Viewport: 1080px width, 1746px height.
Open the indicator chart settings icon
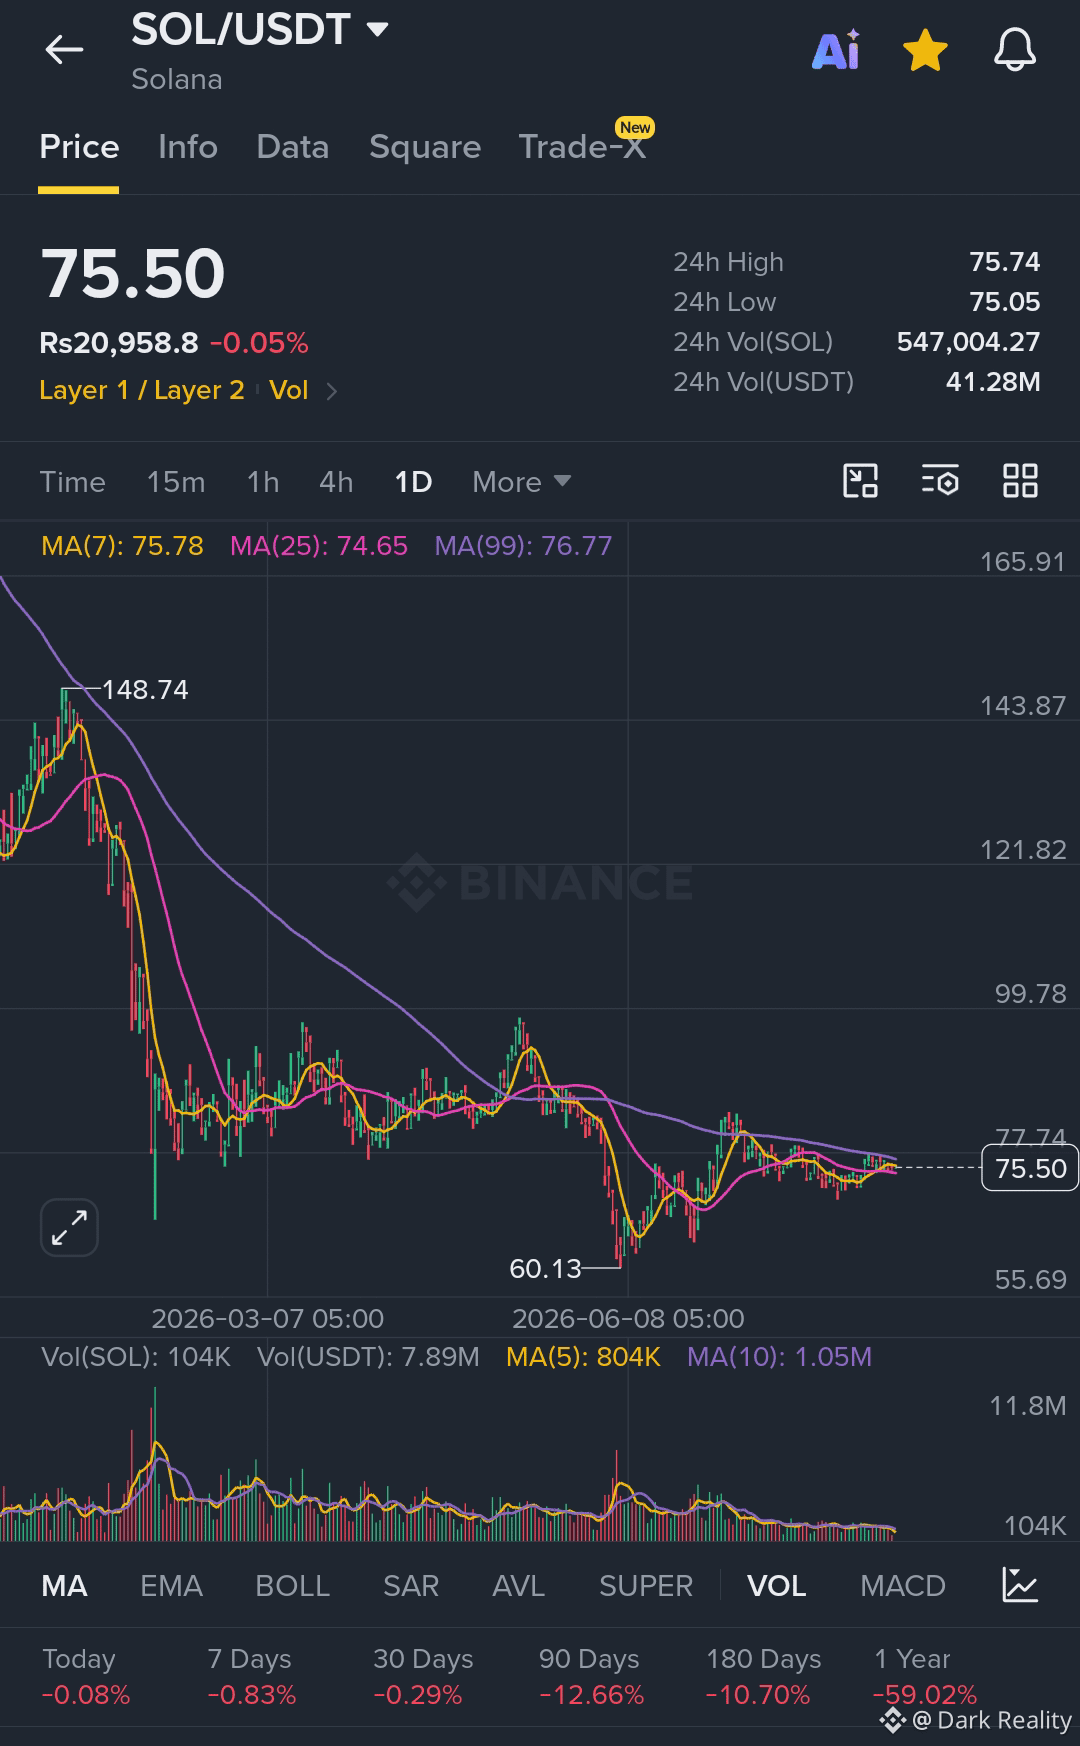1020,1585
